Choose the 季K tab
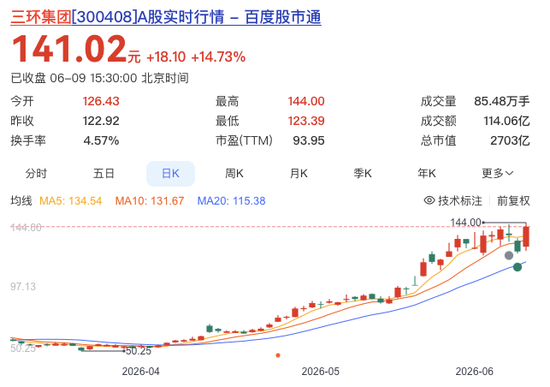 coord(362,173)
